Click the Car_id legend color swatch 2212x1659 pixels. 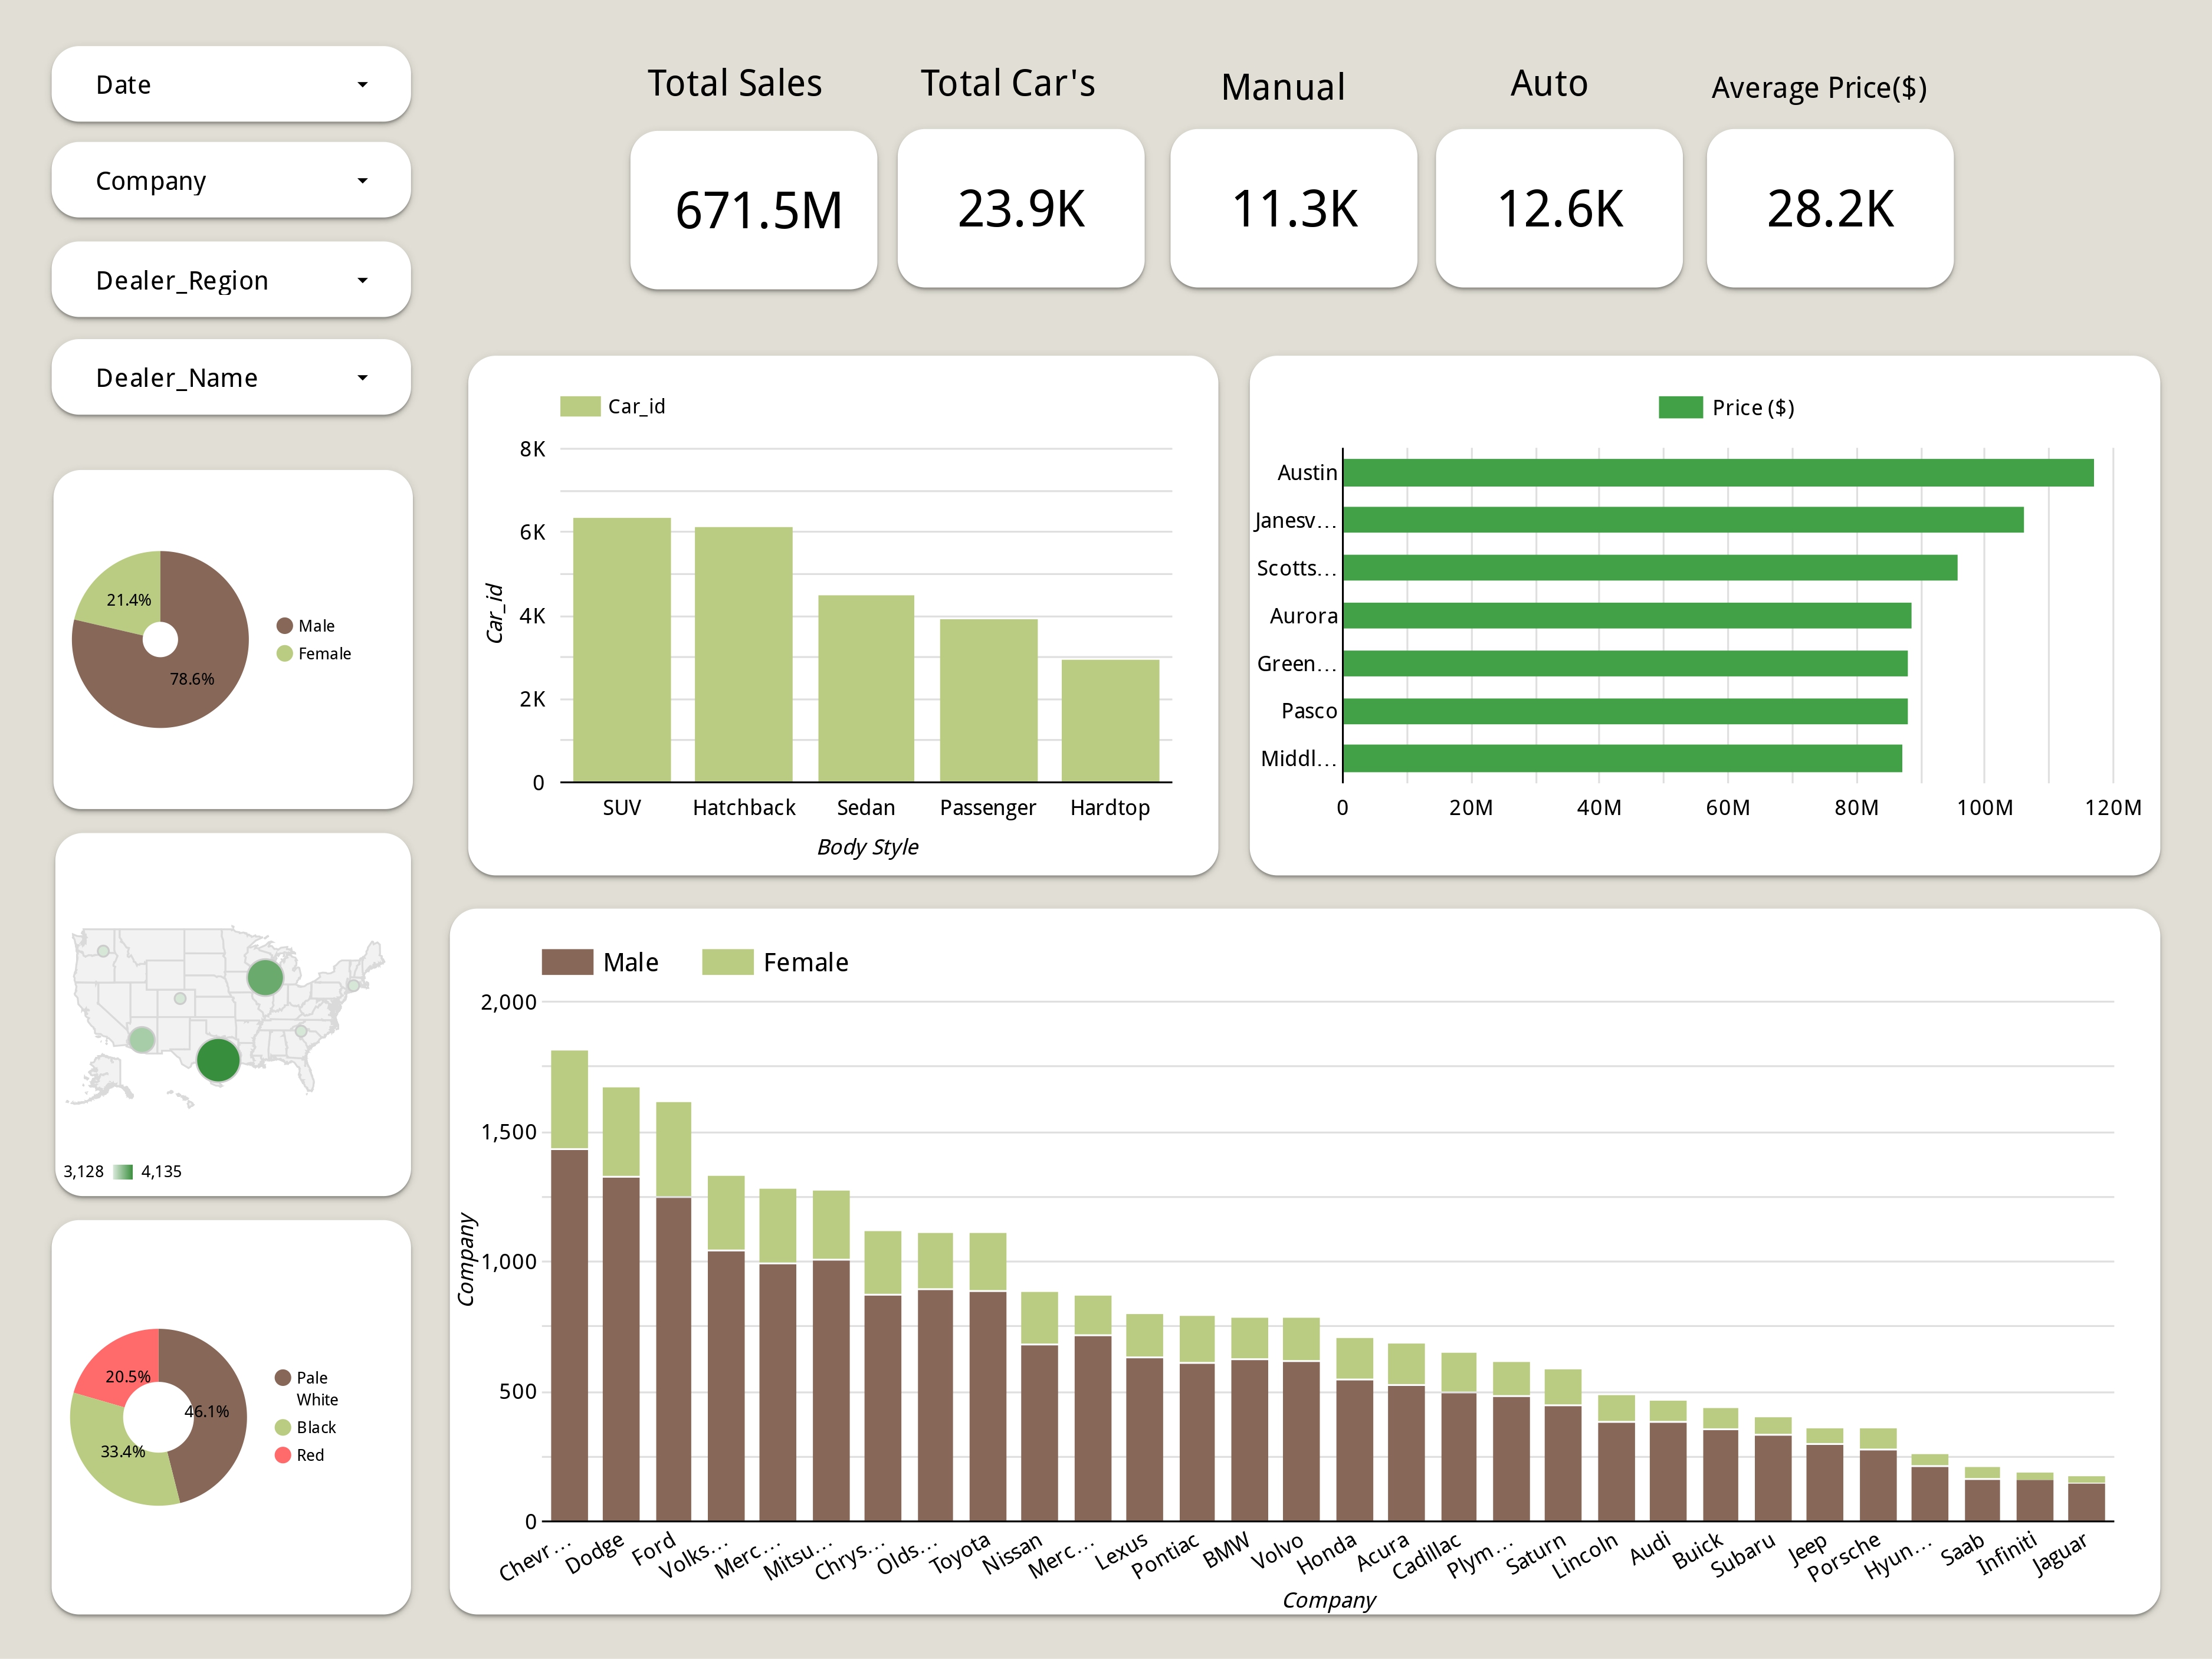click(x=580, y=406)
